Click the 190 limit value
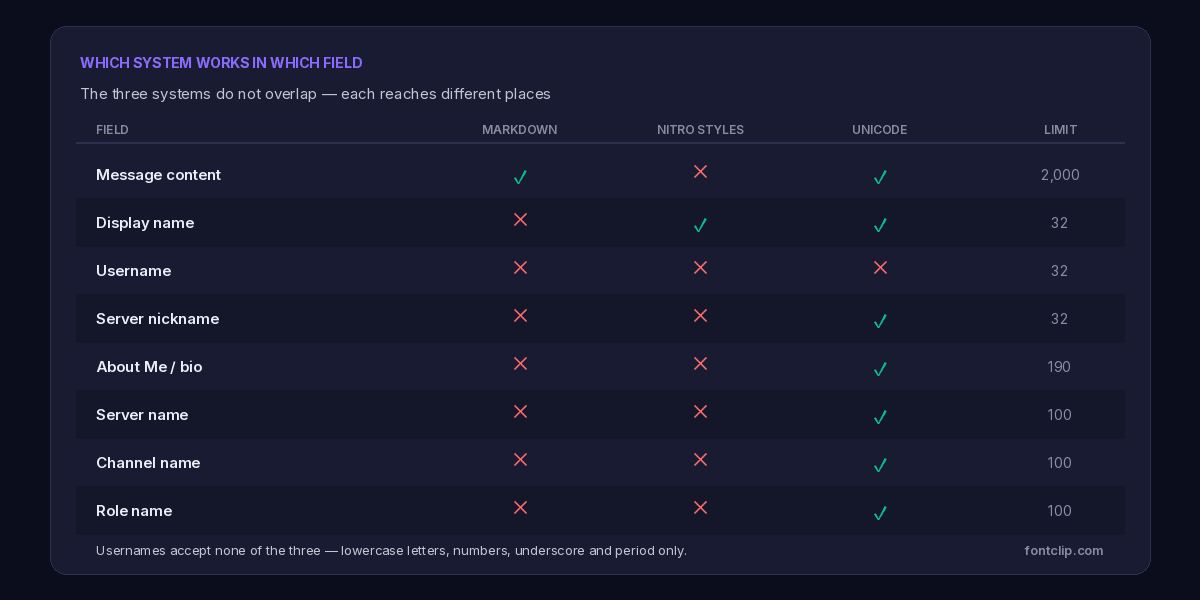The image size is (1200, 600). point(1060,367)
